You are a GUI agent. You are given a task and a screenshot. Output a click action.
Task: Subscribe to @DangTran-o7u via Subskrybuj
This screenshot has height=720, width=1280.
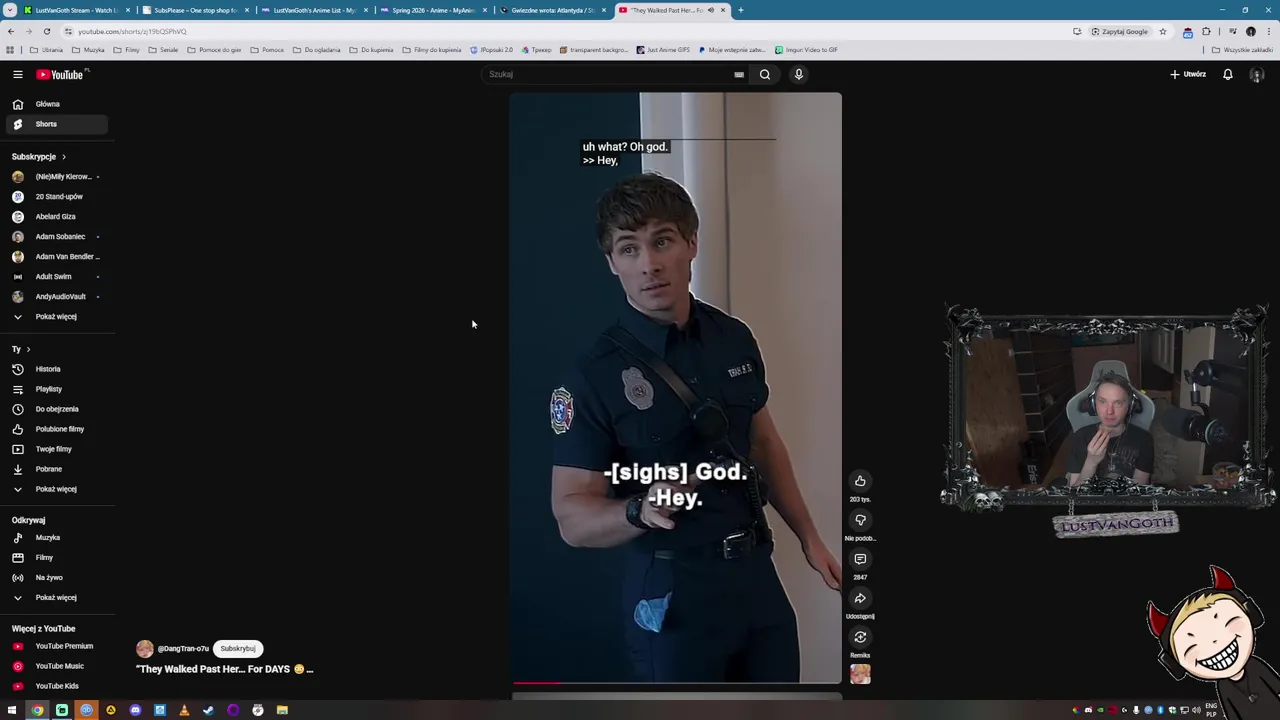(x=238, y=648)
